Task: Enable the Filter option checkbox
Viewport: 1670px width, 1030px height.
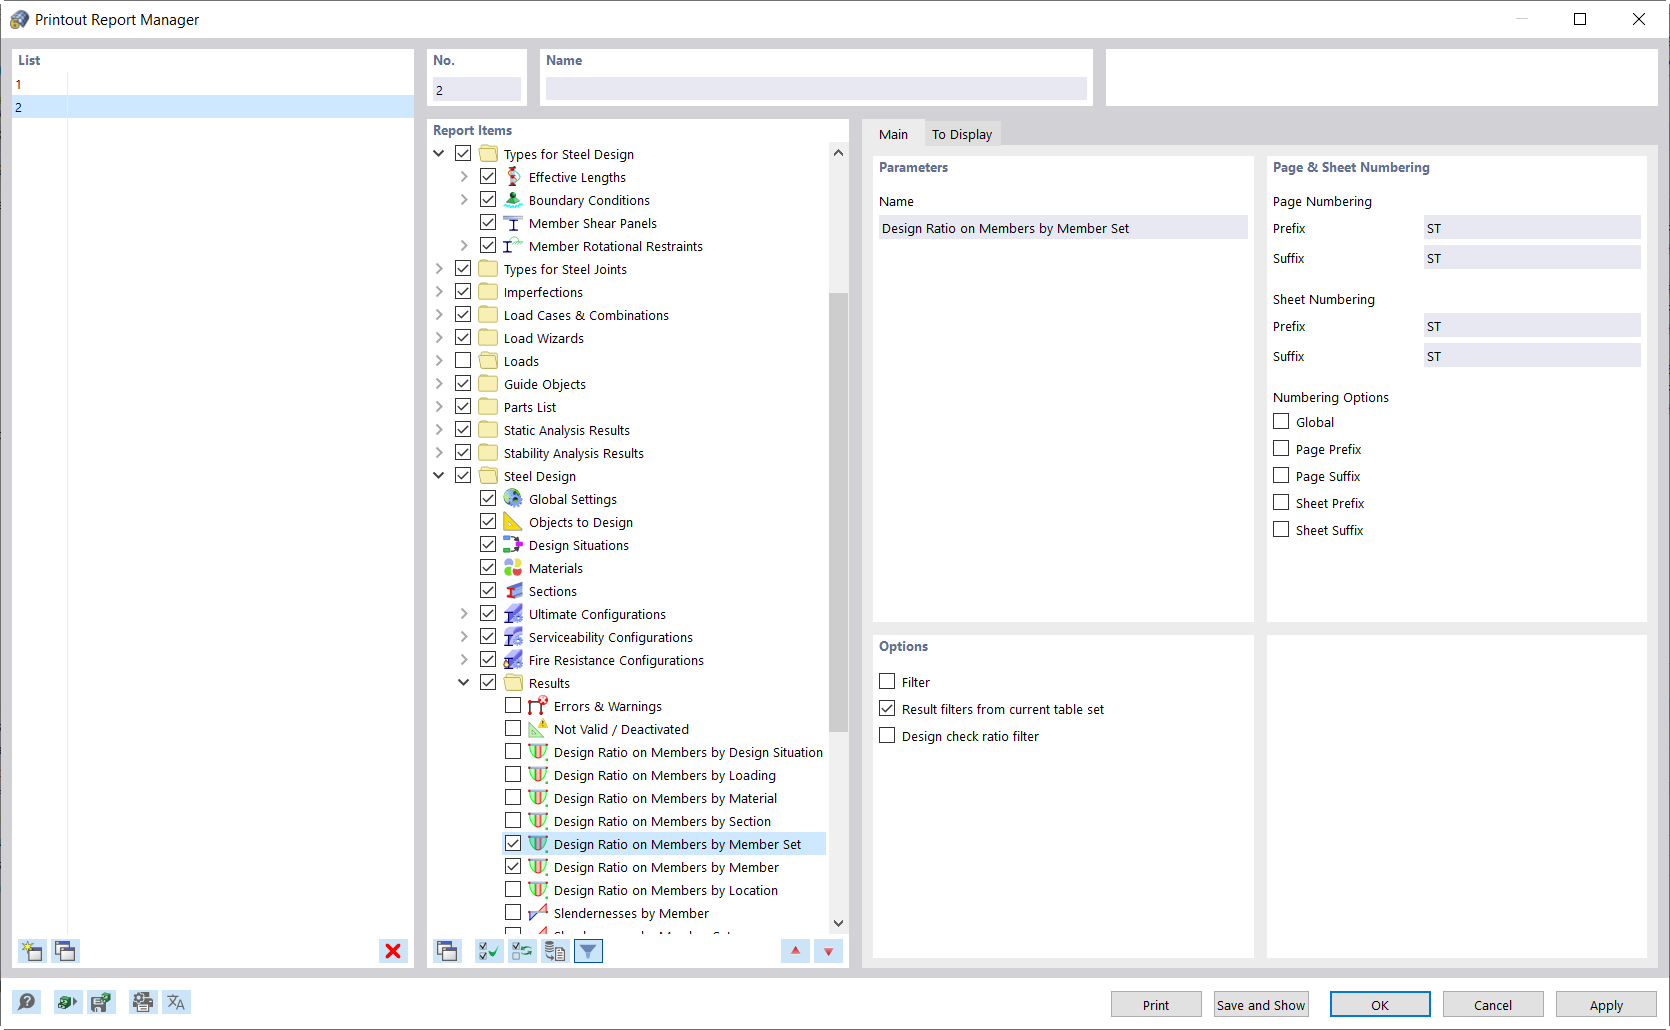Action: [887, 681]
